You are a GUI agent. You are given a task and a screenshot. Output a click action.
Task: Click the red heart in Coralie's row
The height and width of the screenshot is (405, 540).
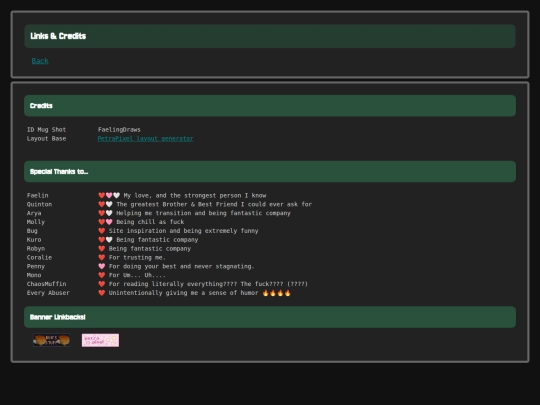(102, 257)
